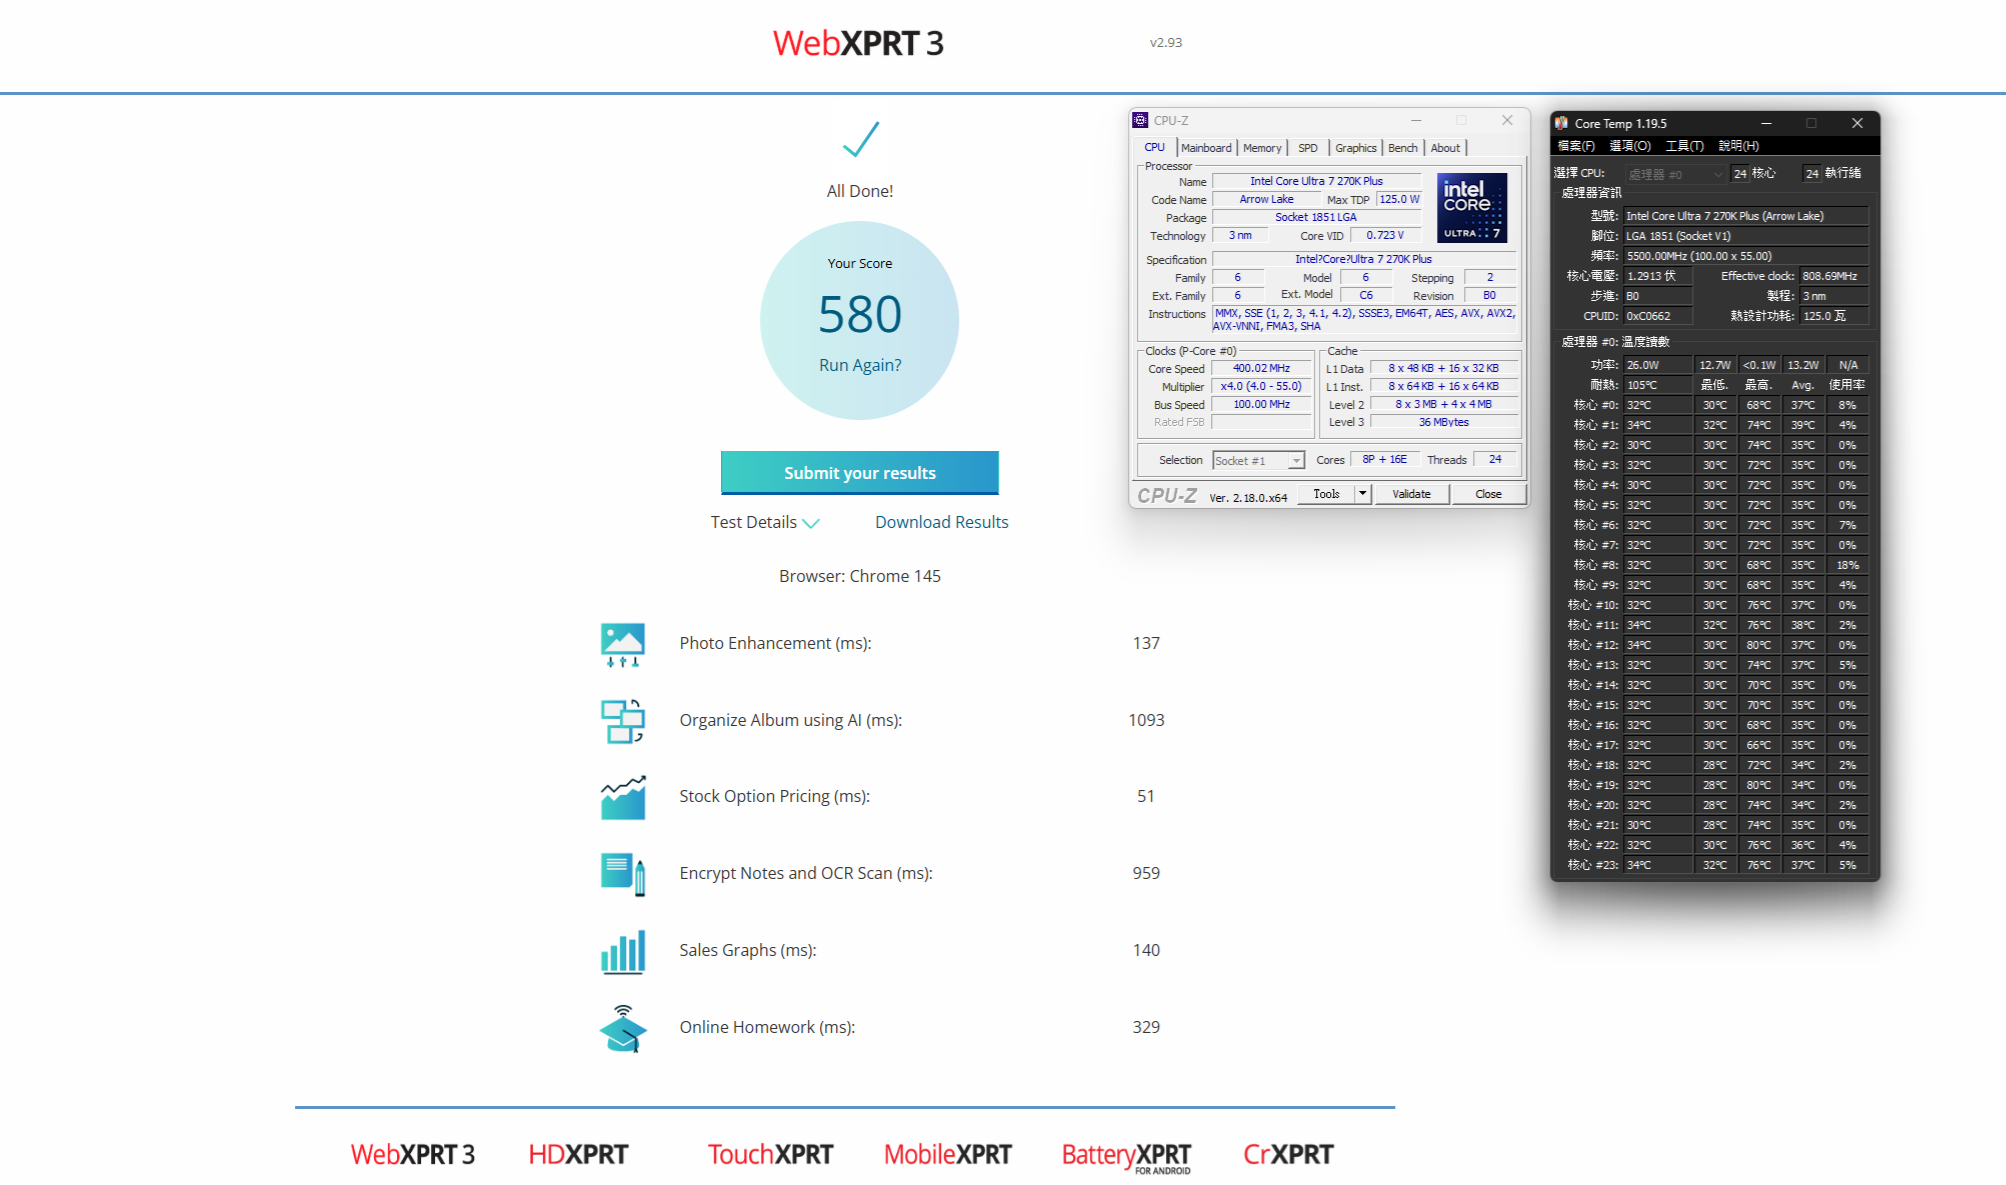Click the Stock Option Pricing chart icon

point(622,797)
